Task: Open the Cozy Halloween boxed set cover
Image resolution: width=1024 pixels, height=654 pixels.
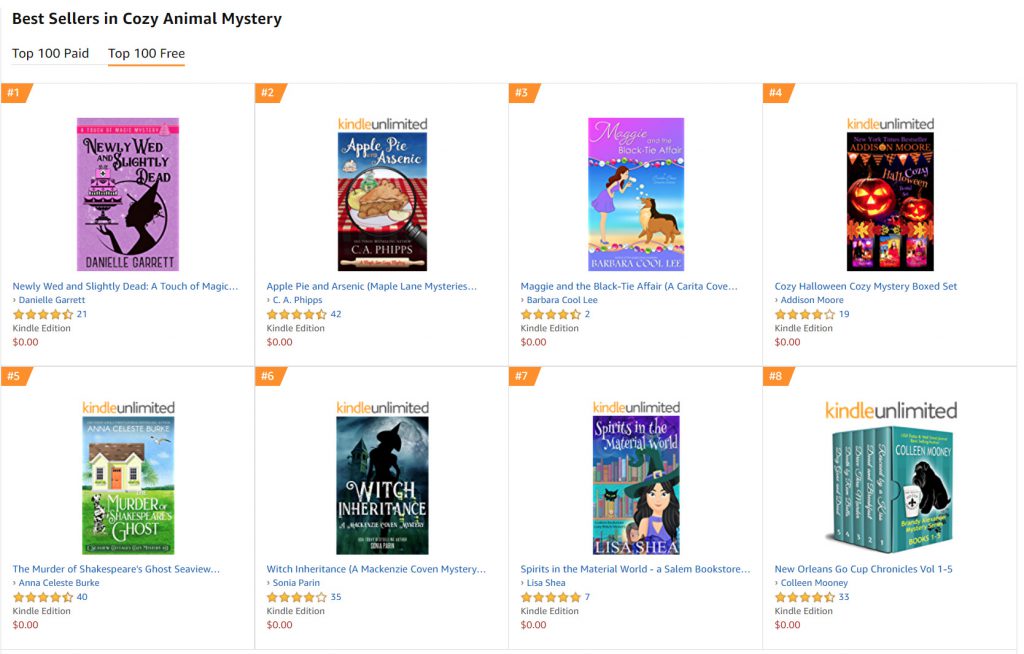Action: click(x=890, y=201)
